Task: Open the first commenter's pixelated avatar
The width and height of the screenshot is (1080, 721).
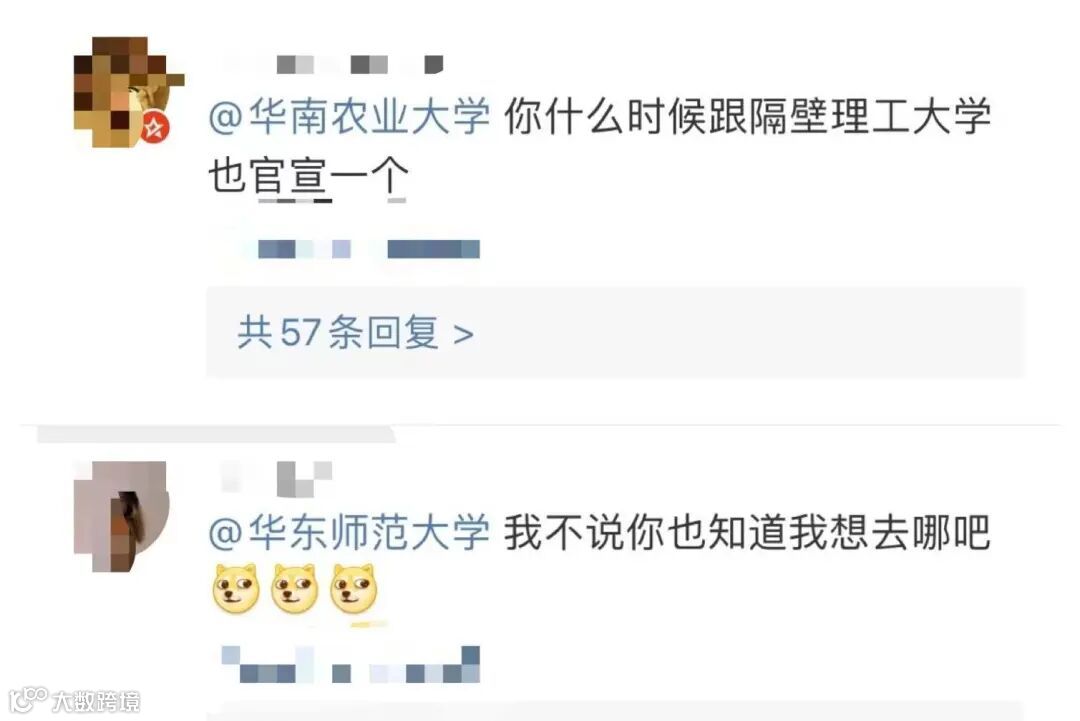Action: (x=129, y=92)
